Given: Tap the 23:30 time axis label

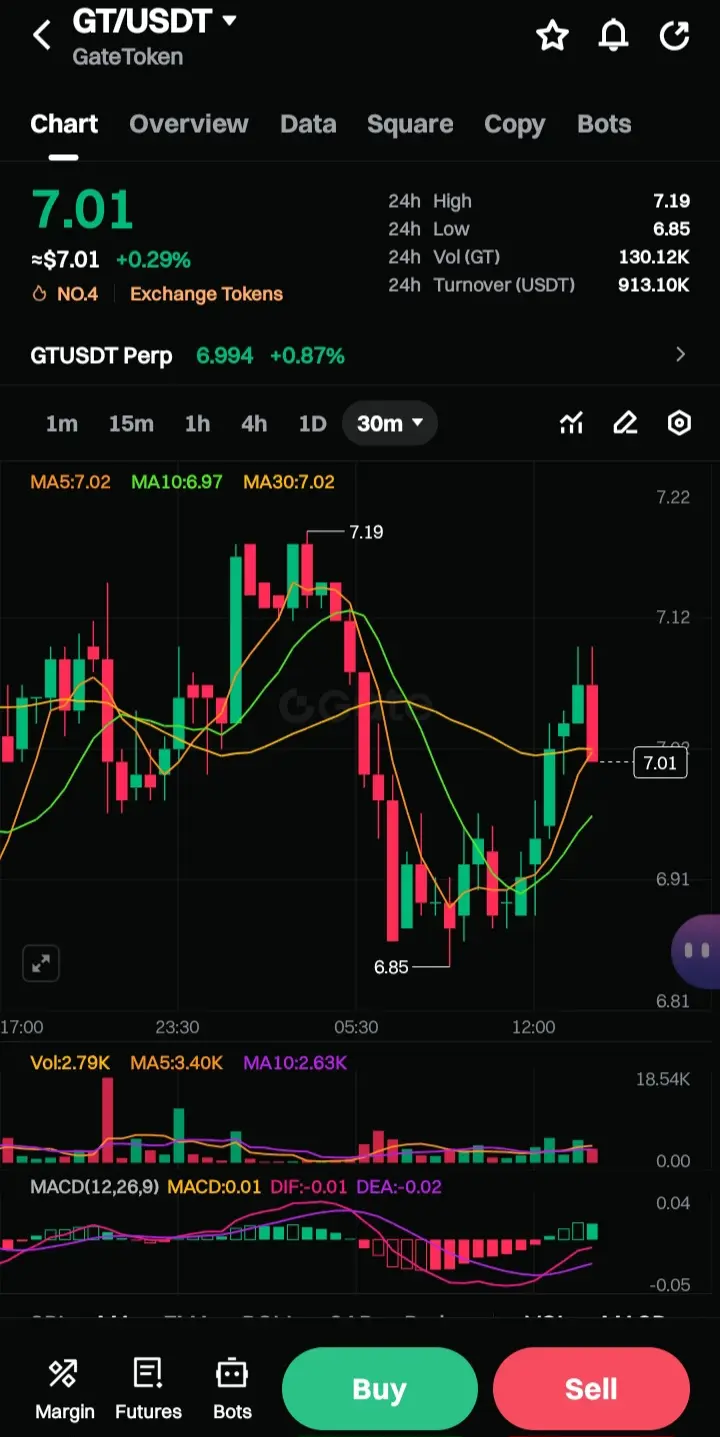Looking at the screenshot, I should coord(177,1027).
